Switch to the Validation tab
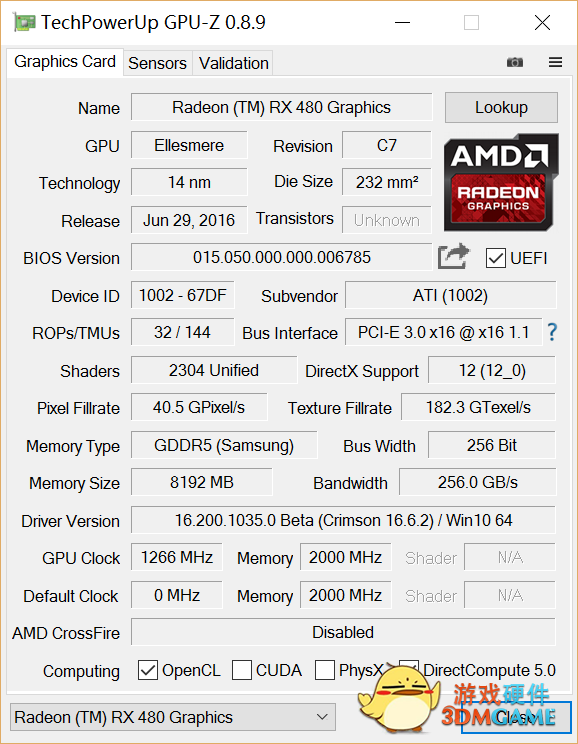578x744 pixels. [233, 63]
